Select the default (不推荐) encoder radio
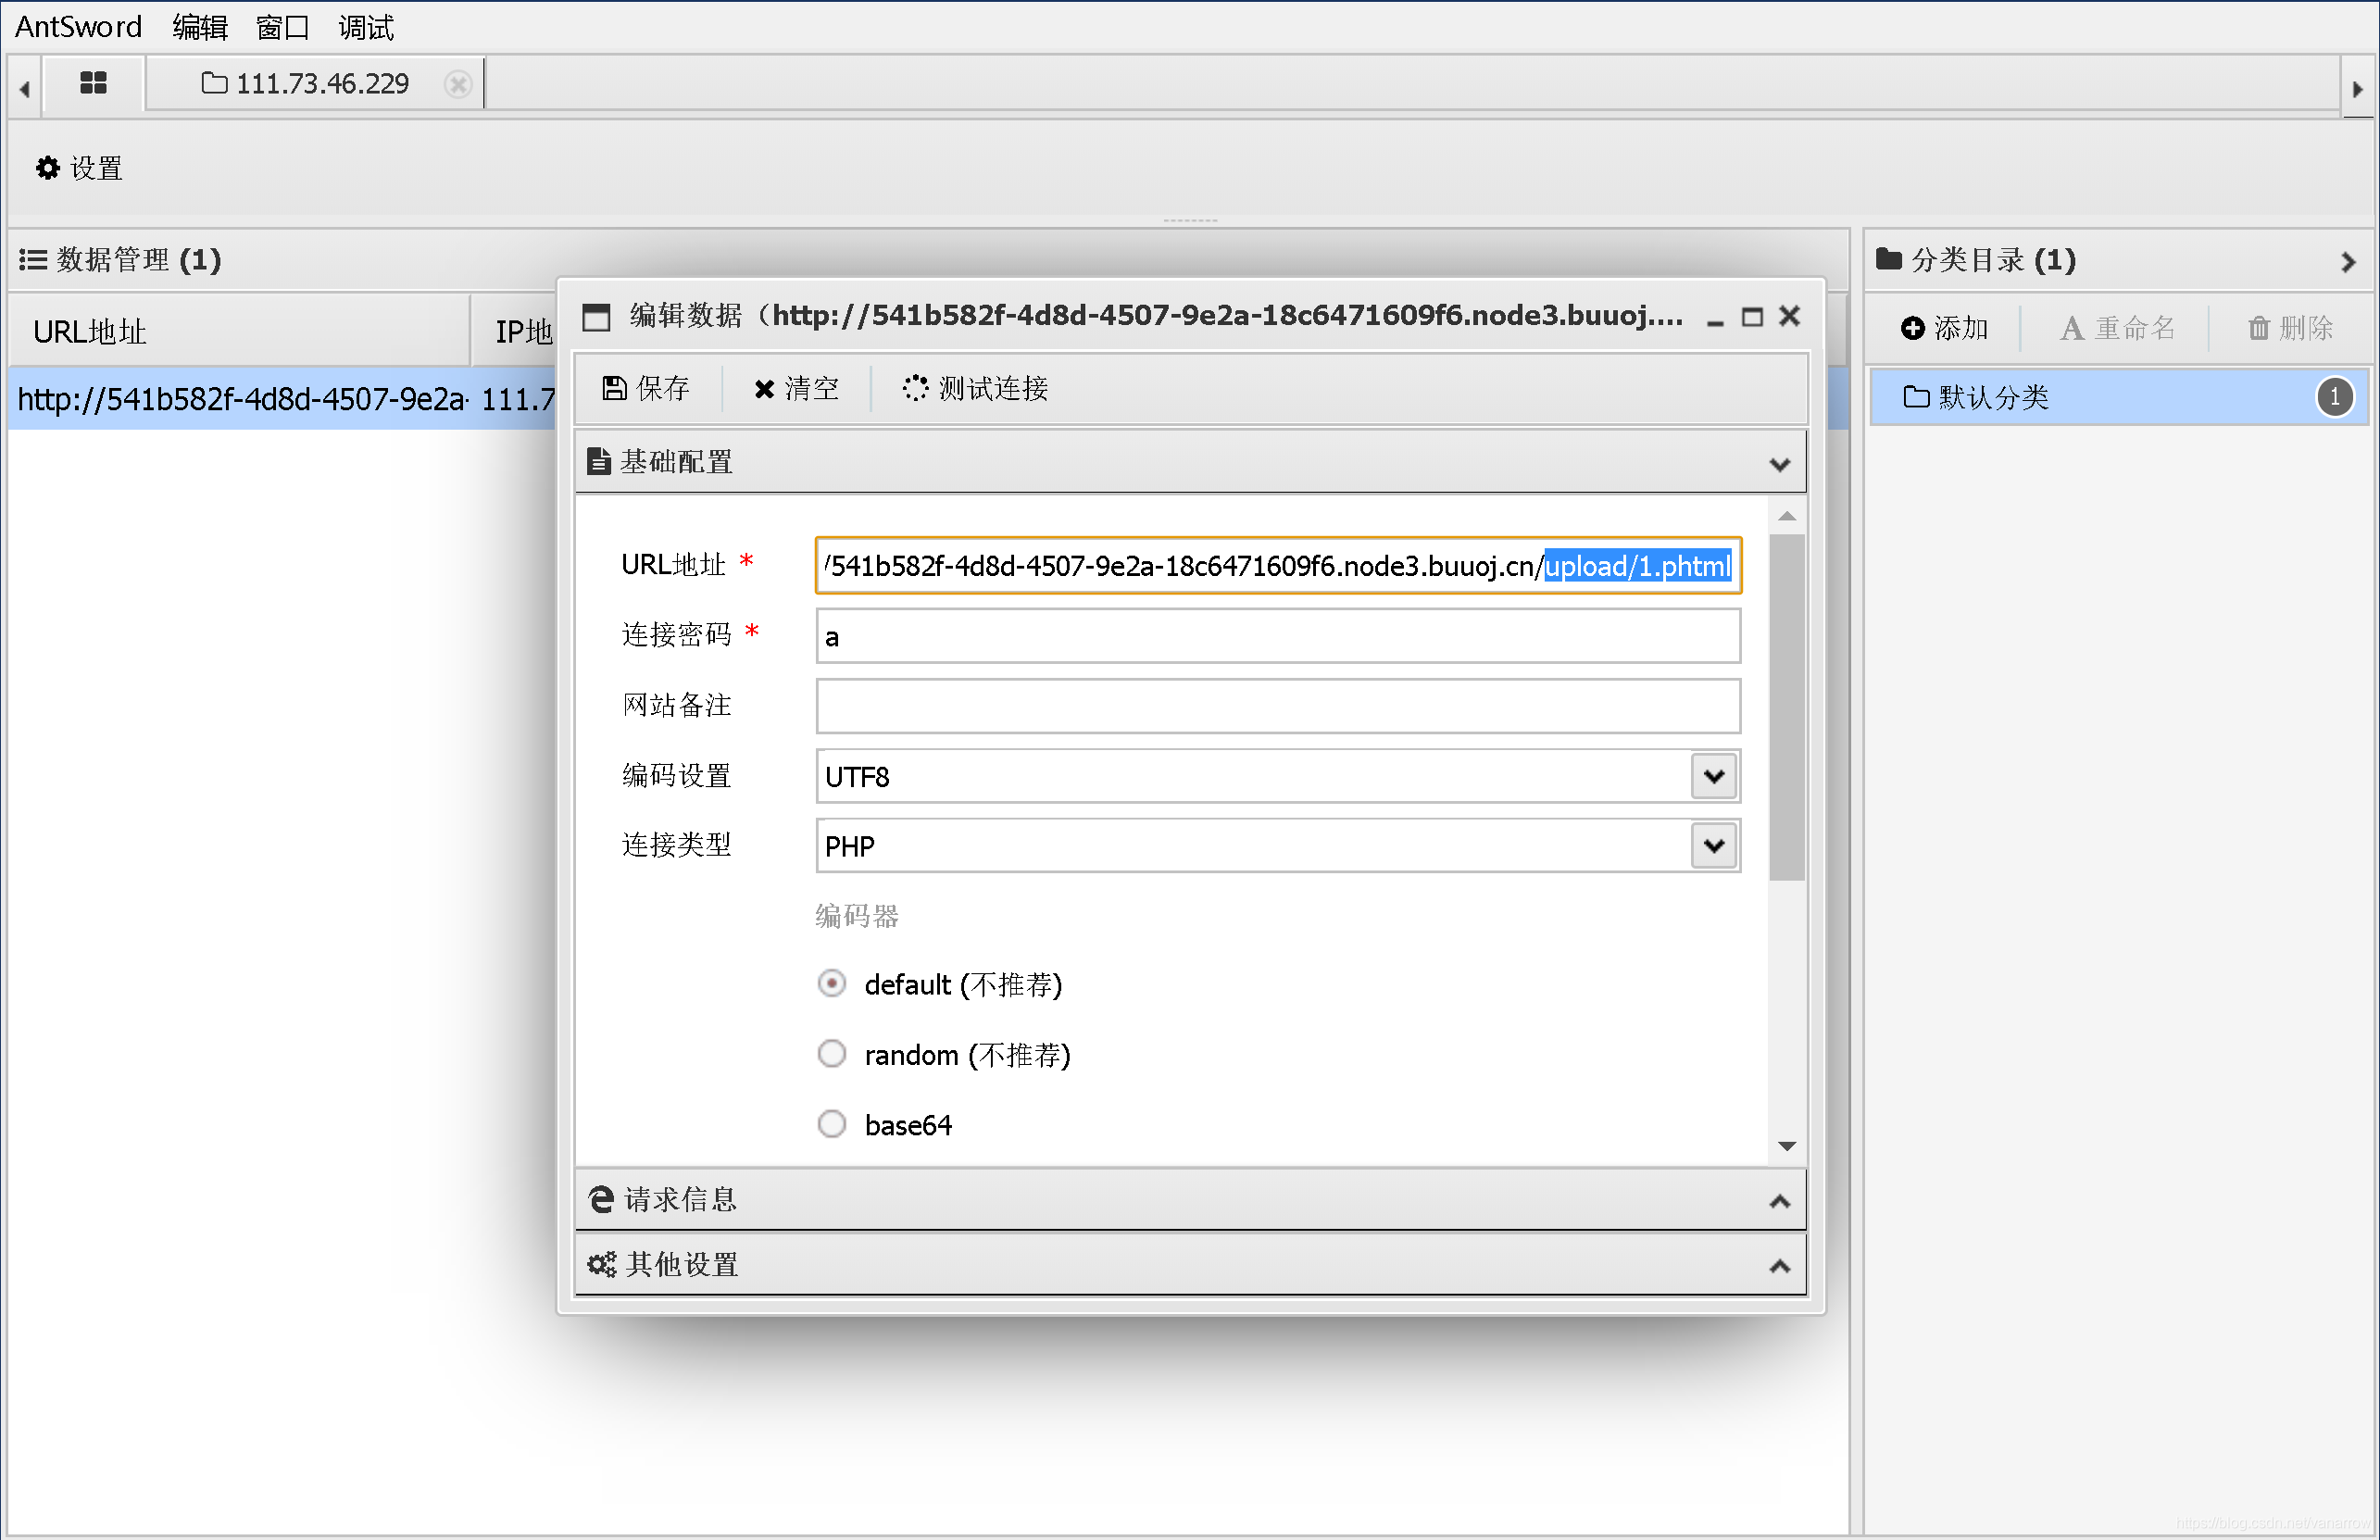 [x=832, y=984]
